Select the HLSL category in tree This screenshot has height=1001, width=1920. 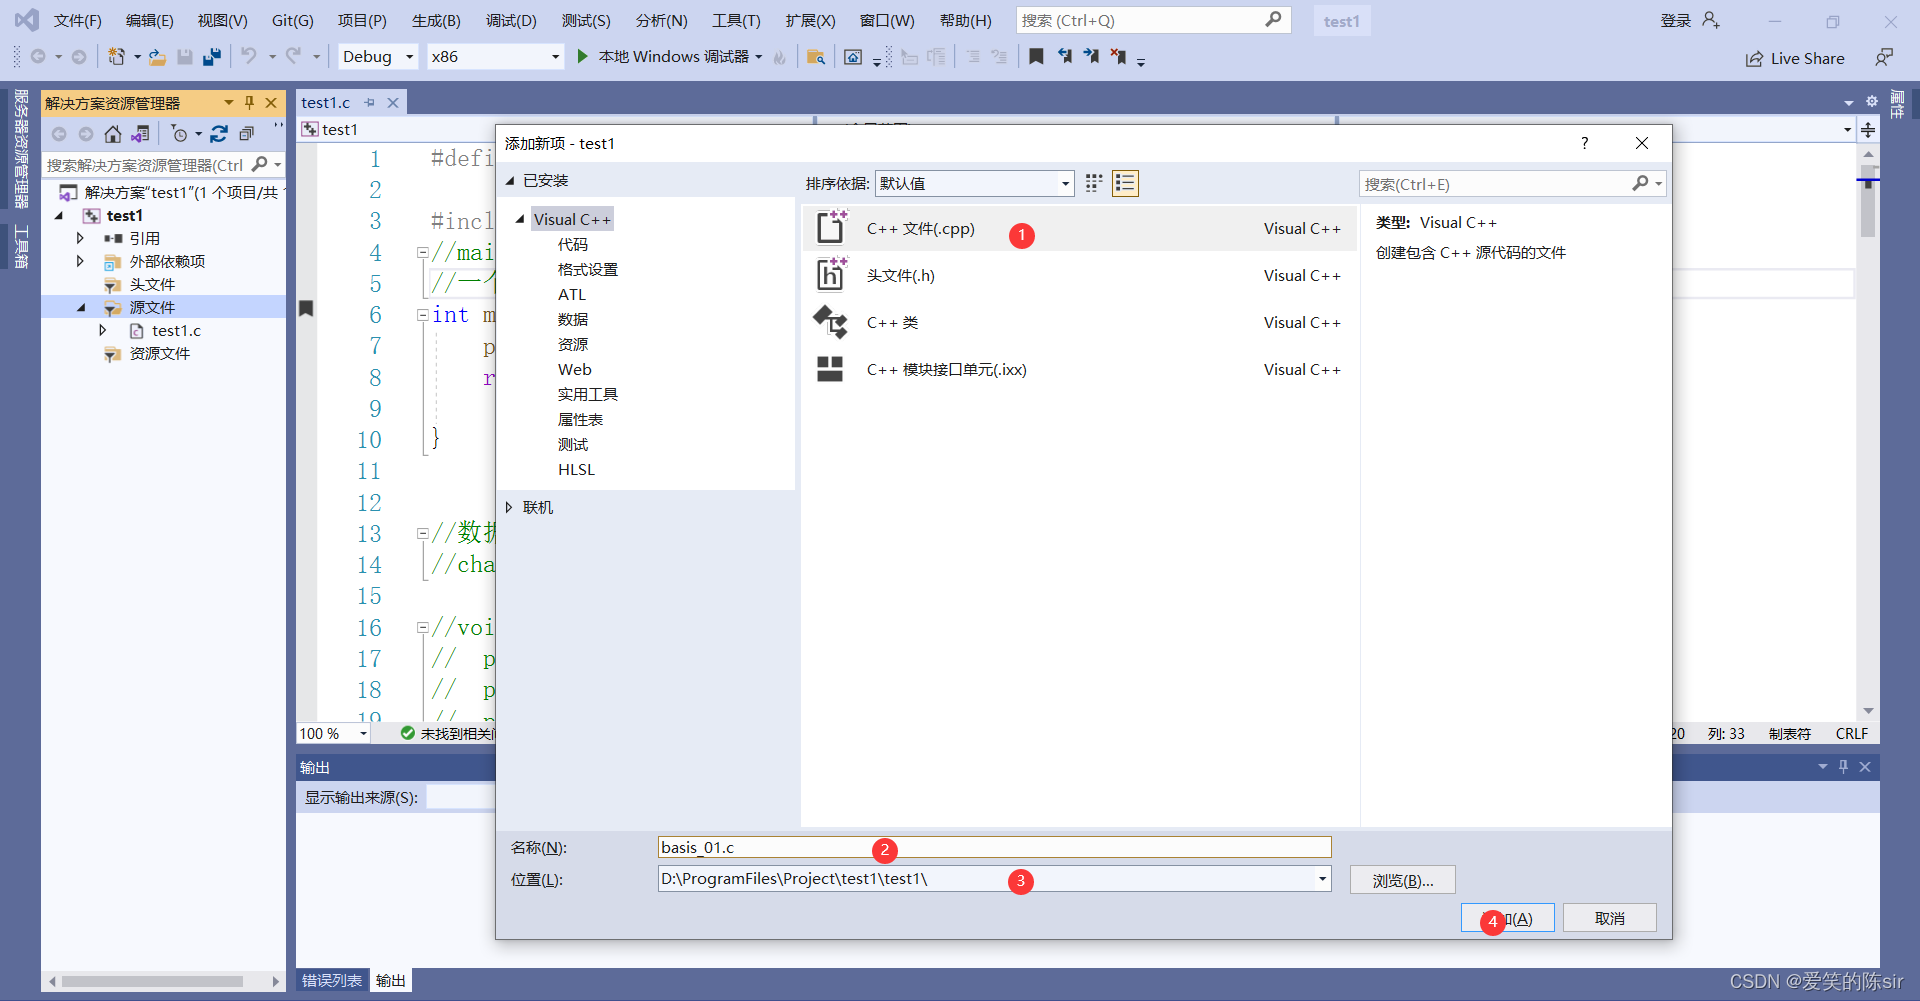(x=576, y=469)
